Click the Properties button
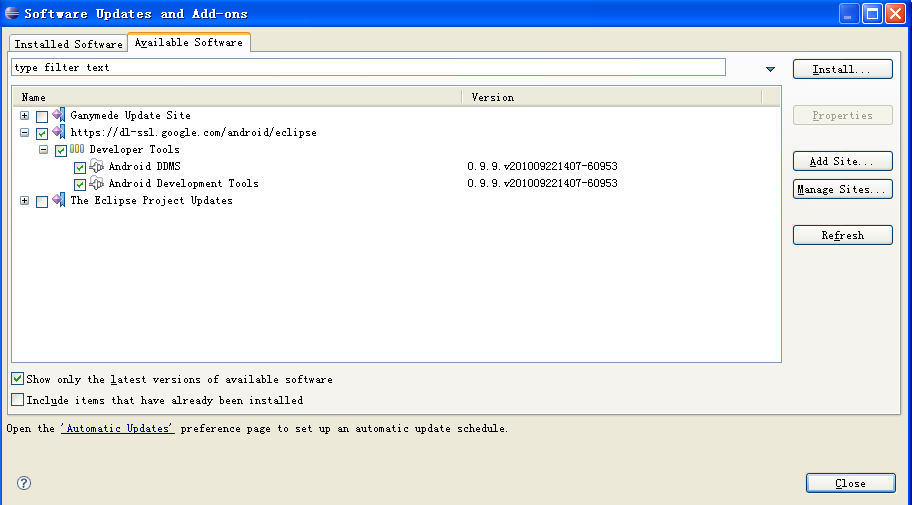The image size is (912, 505). 842,115
